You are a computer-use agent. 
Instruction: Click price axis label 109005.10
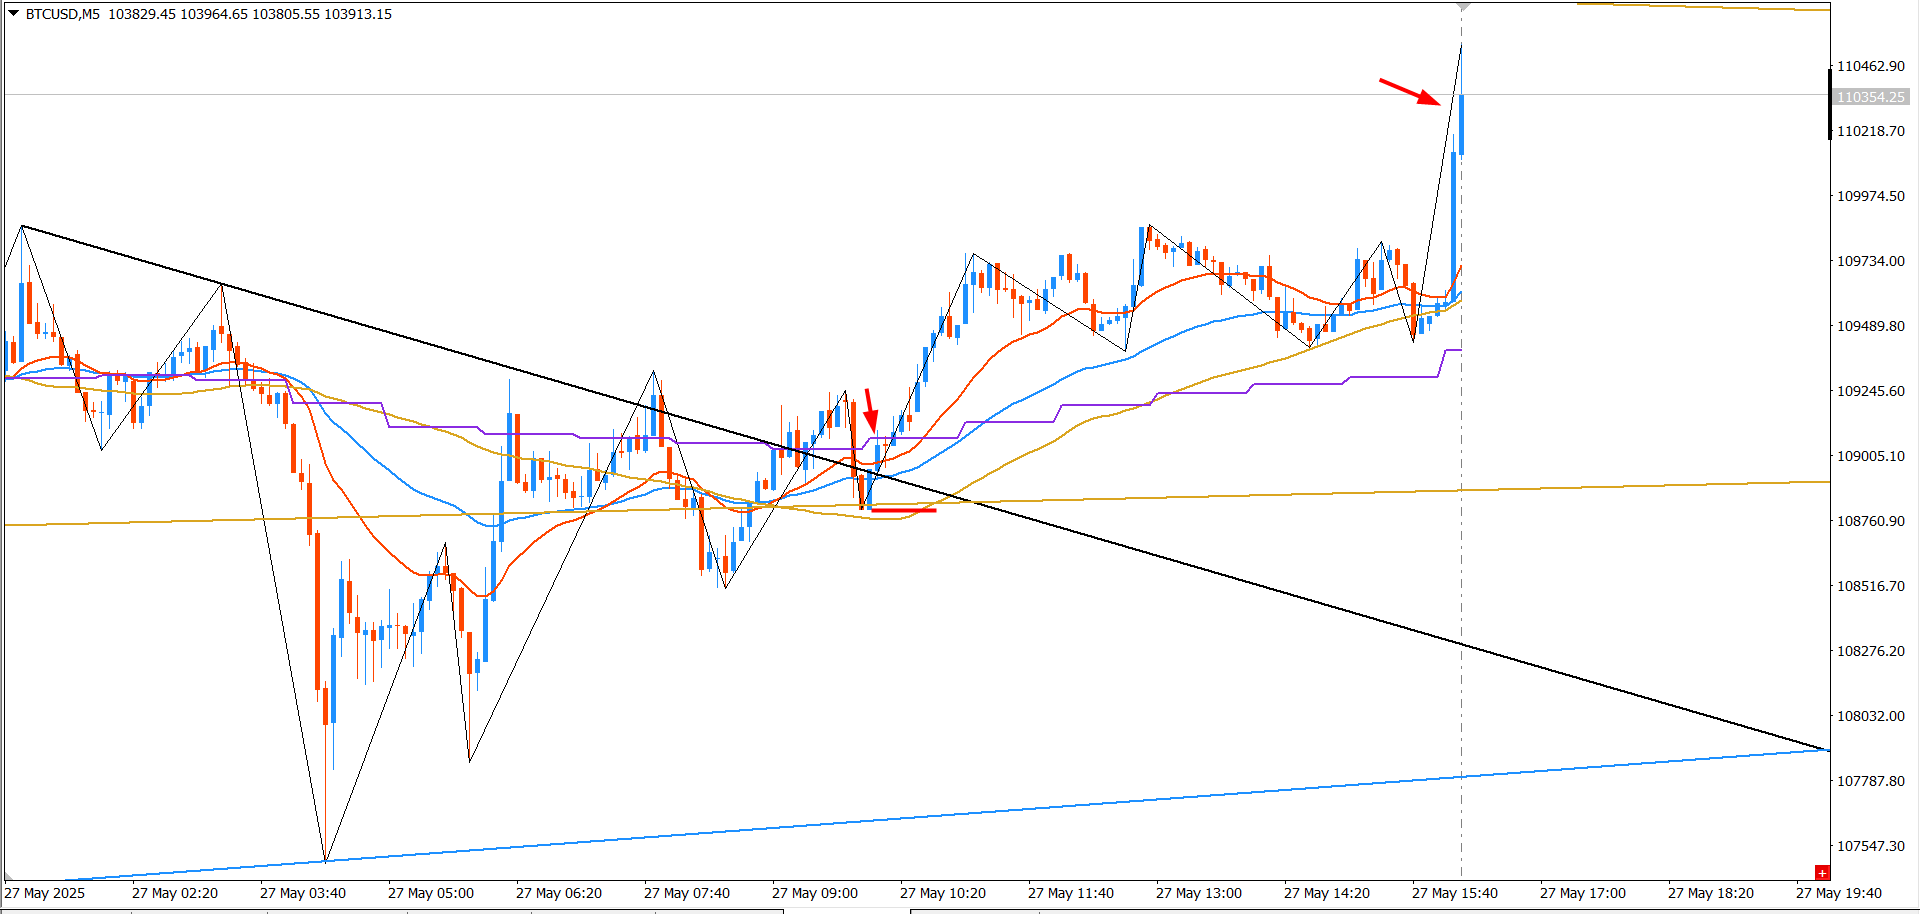tap(1871, 456)
